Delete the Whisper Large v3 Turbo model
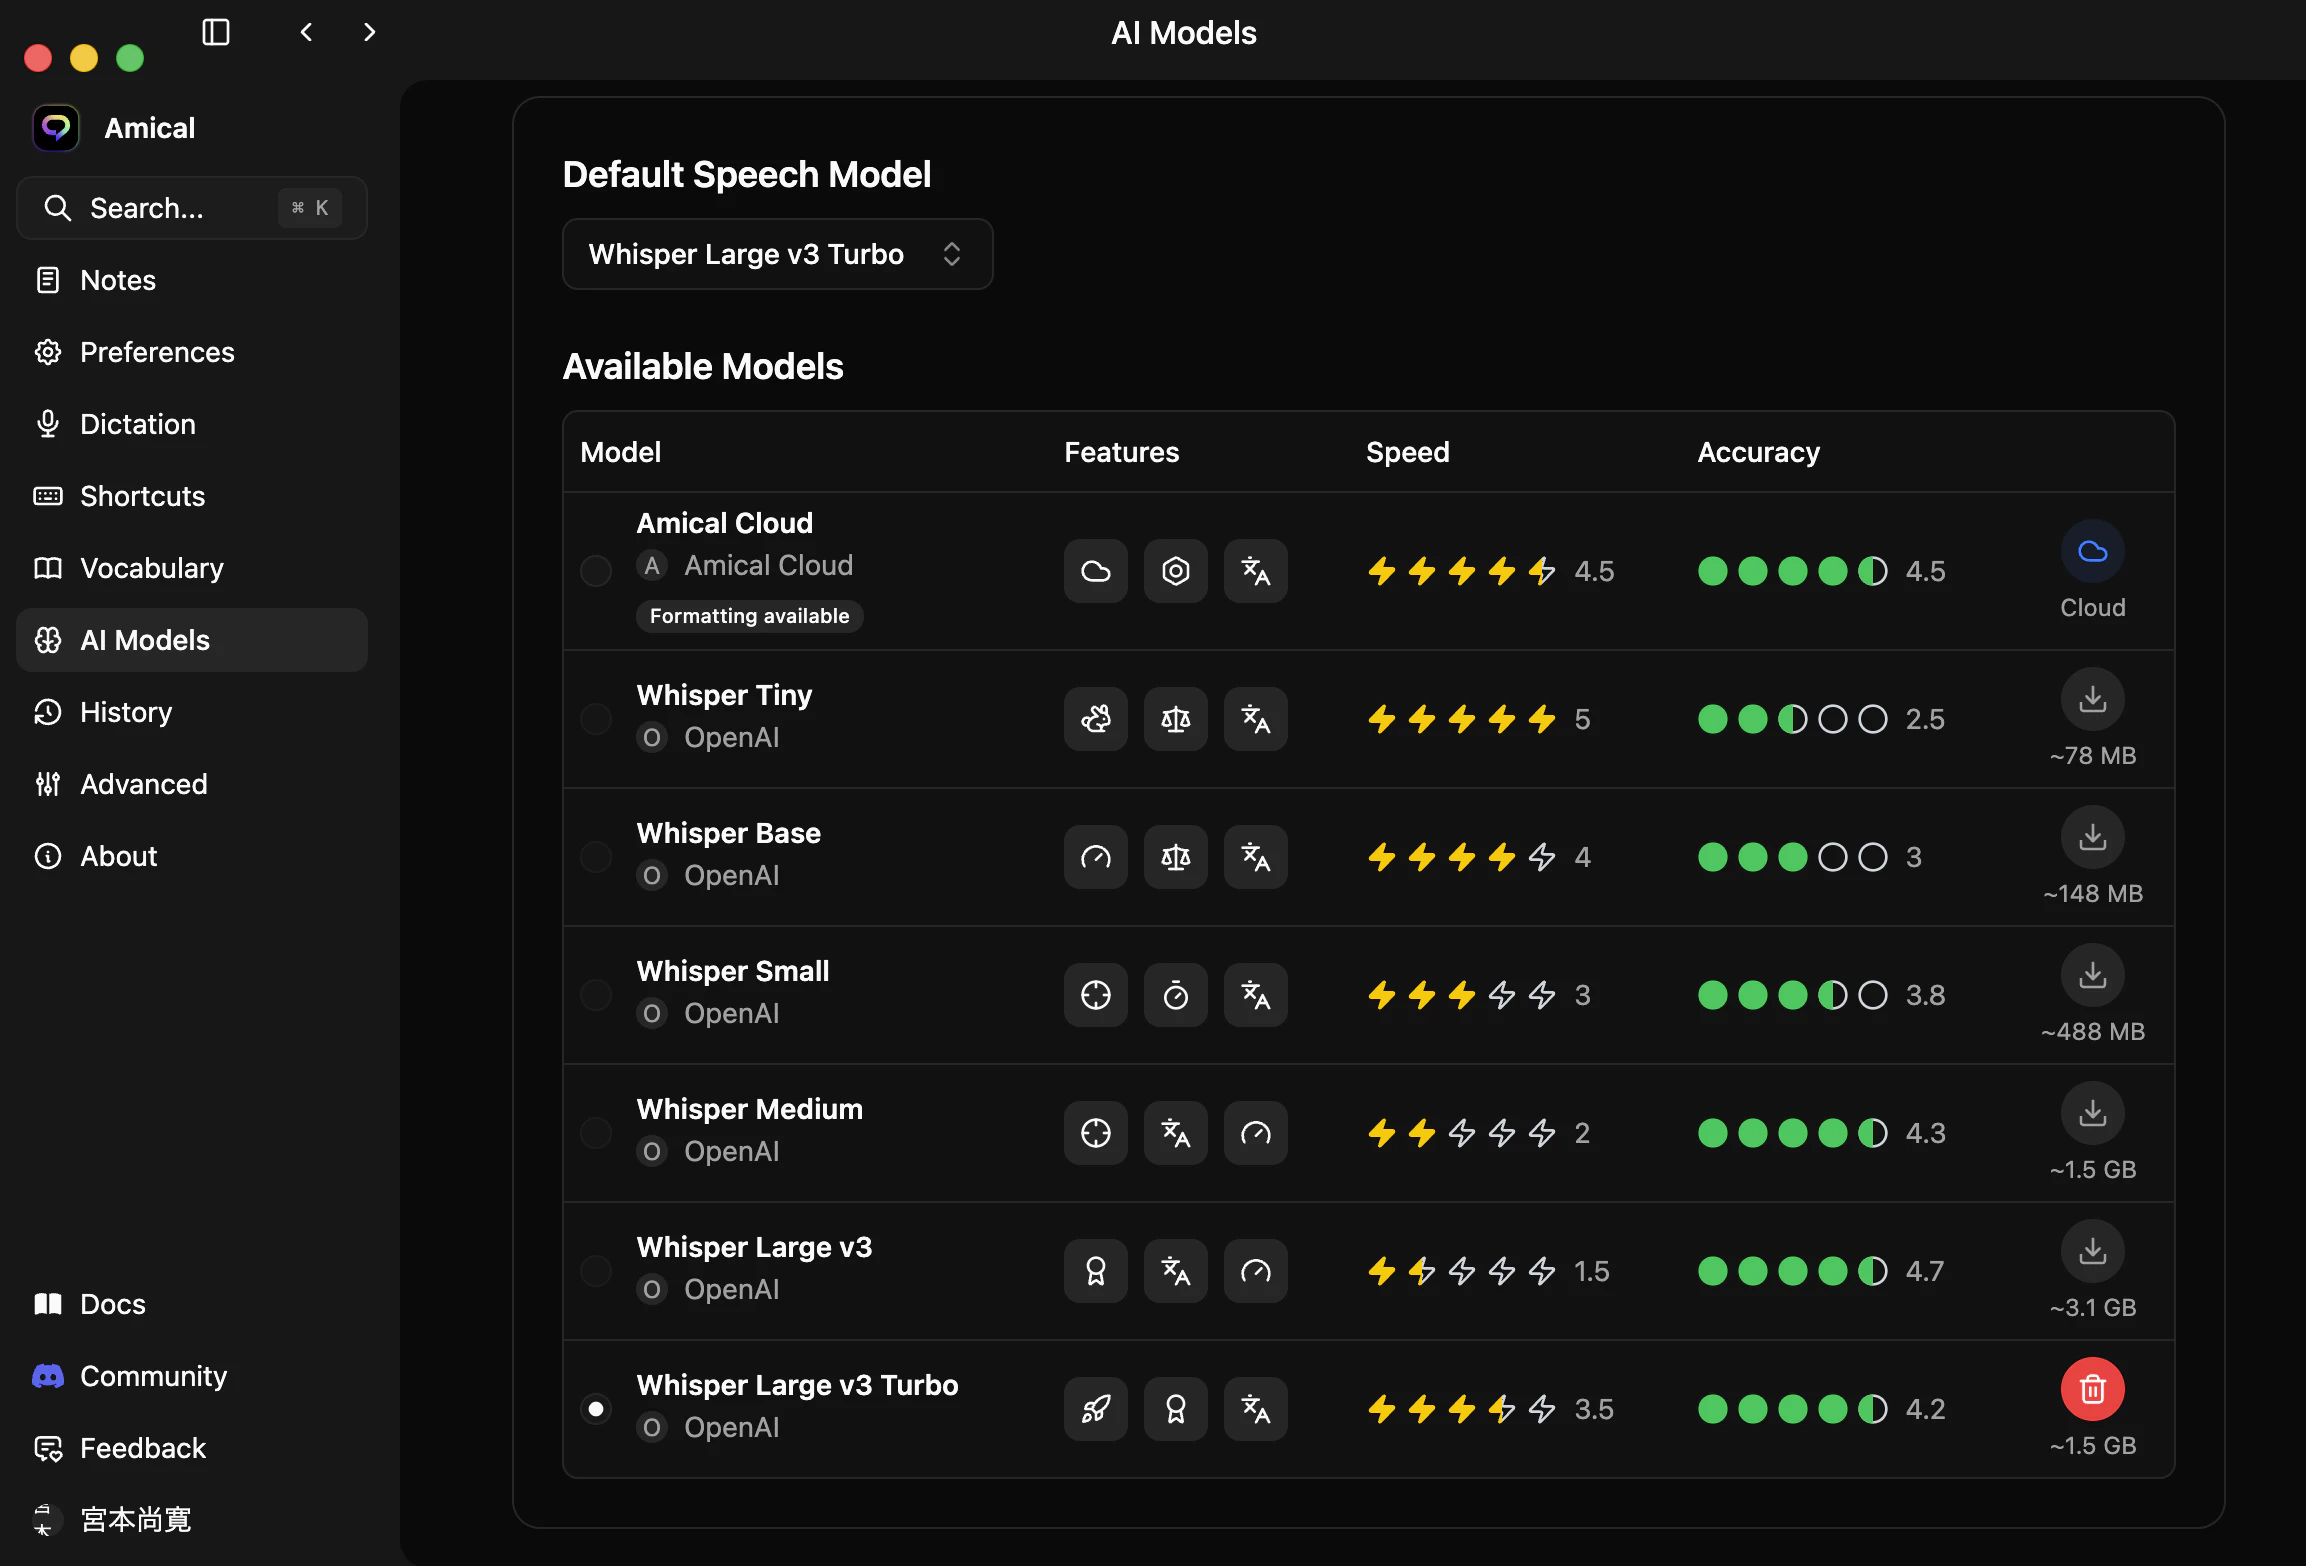The height and width of the screenshot is (1566, 2306). (2093, 1389)
